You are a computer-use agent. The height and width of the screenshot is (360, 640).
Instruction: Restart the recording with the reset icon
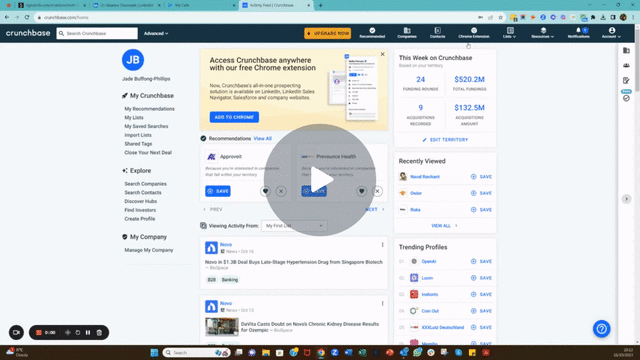click(x=78, y=333)
